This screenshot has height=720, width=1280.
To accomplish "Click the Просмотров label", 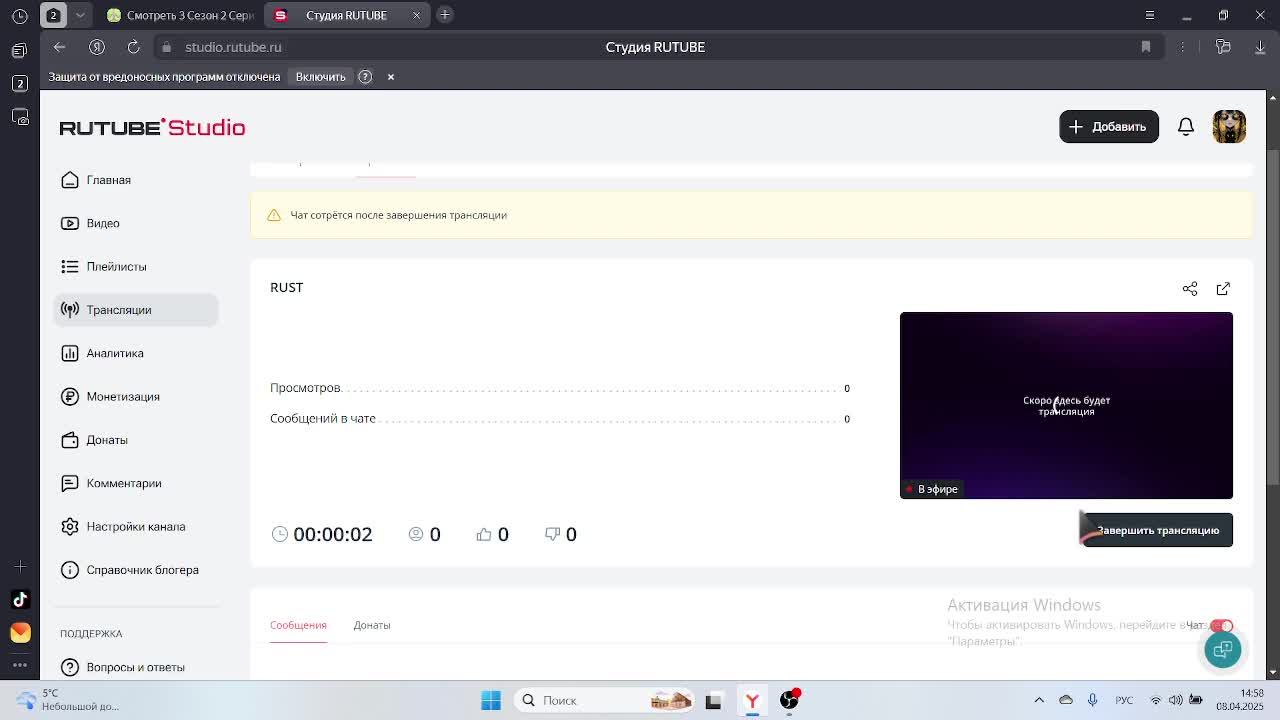I will coord(305,388).
